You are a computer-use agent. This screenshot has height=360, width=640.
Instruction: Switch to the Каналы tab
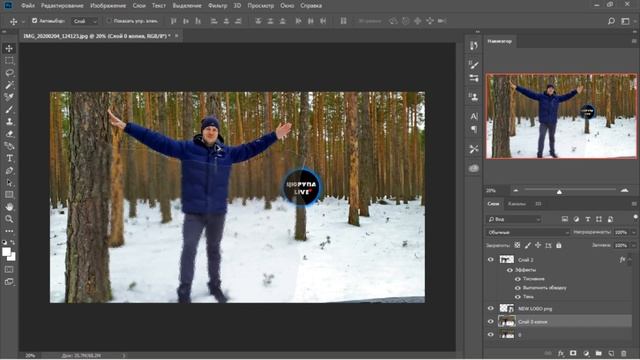coord(517,204)
